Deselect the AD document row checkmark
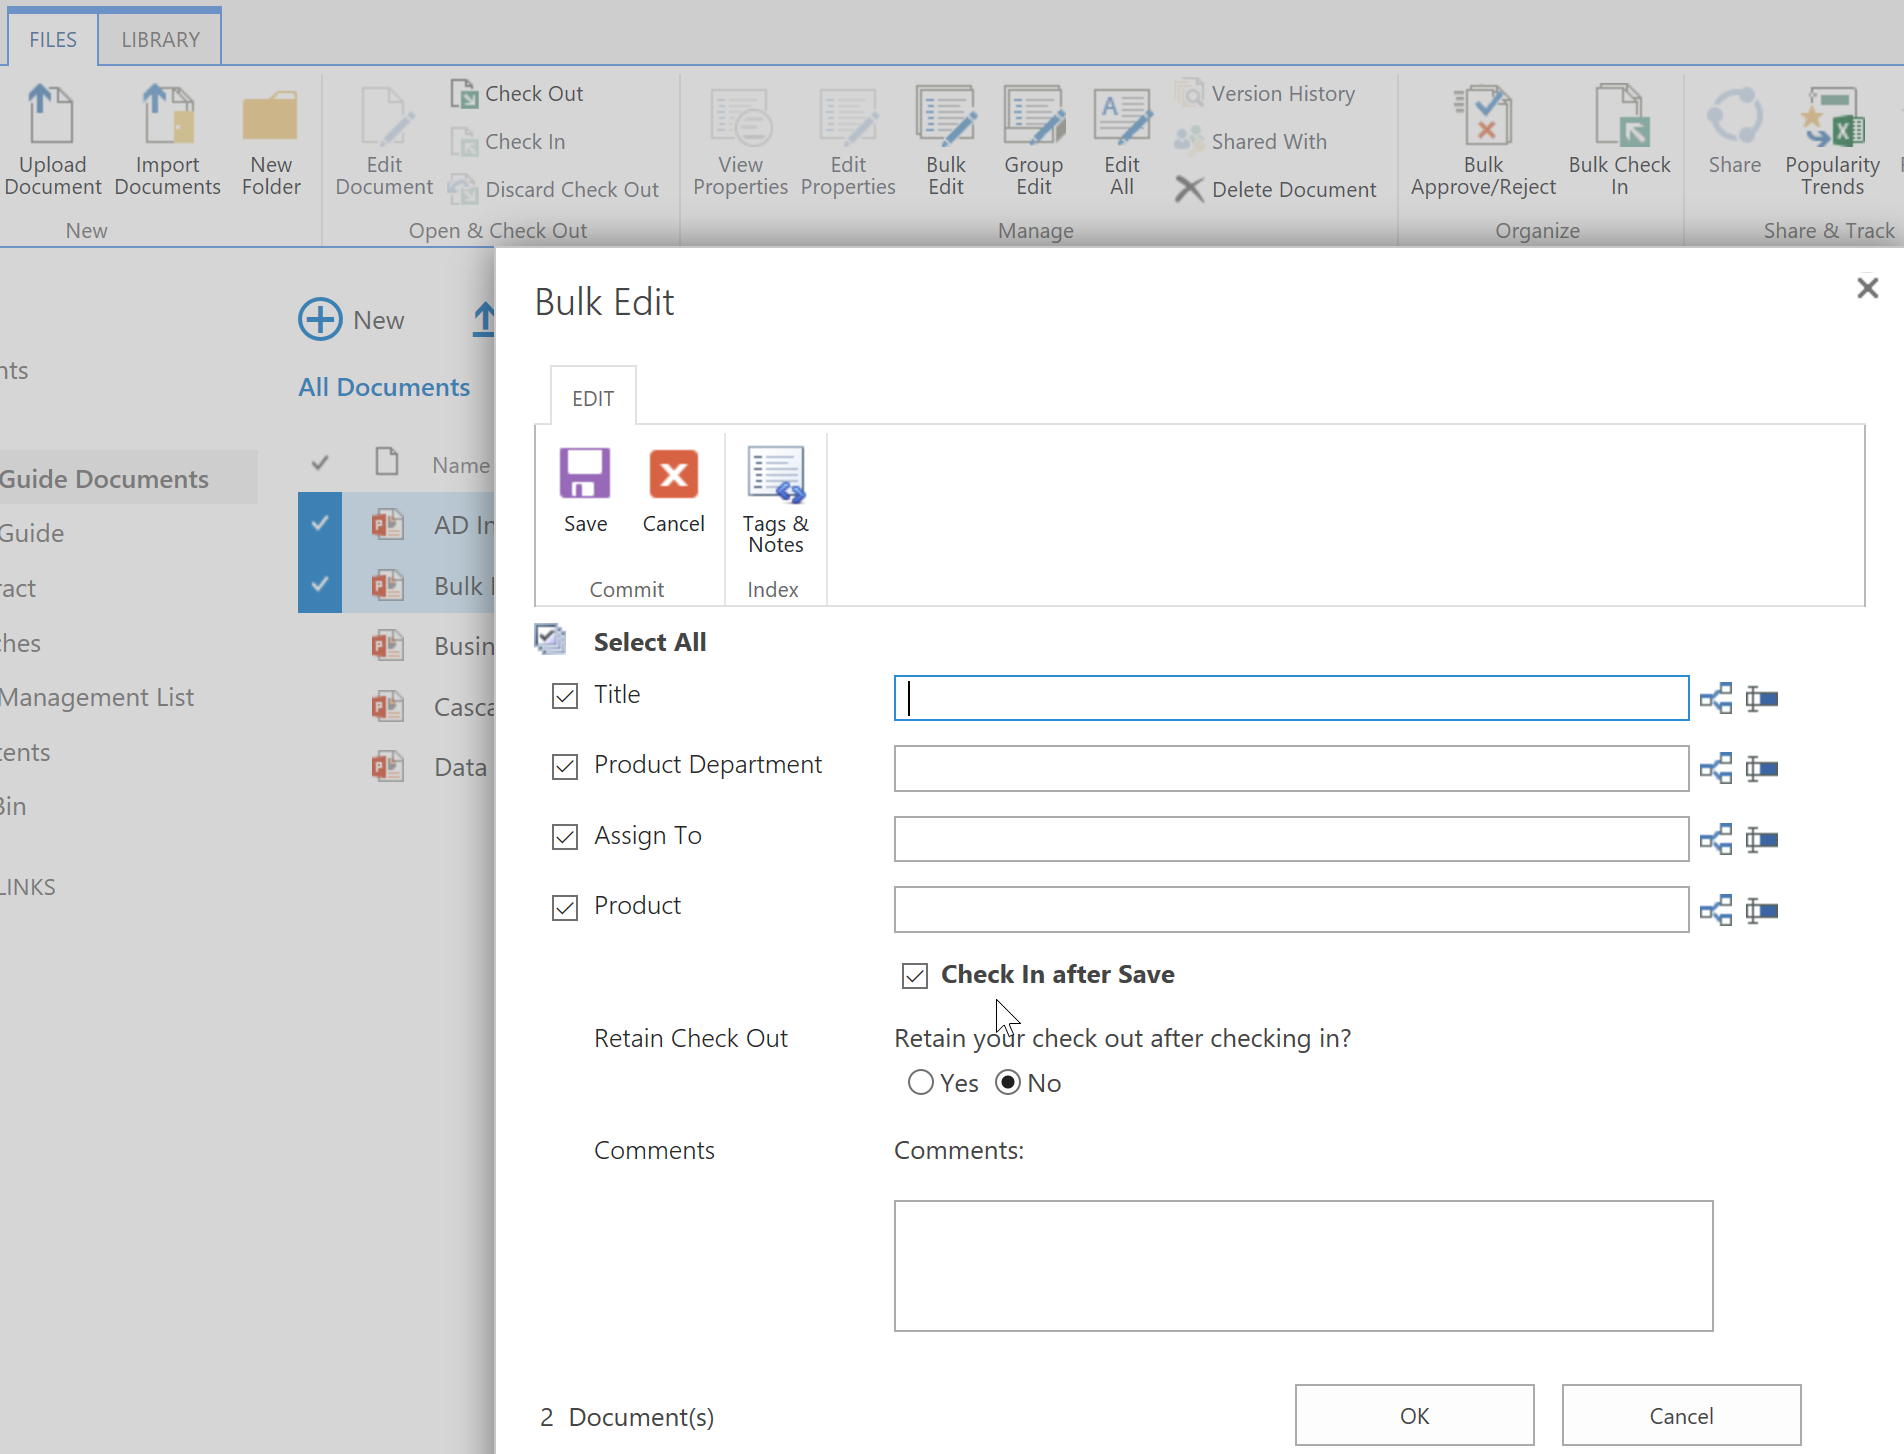The image size is (1904, 1454). [x=320, y=522]
